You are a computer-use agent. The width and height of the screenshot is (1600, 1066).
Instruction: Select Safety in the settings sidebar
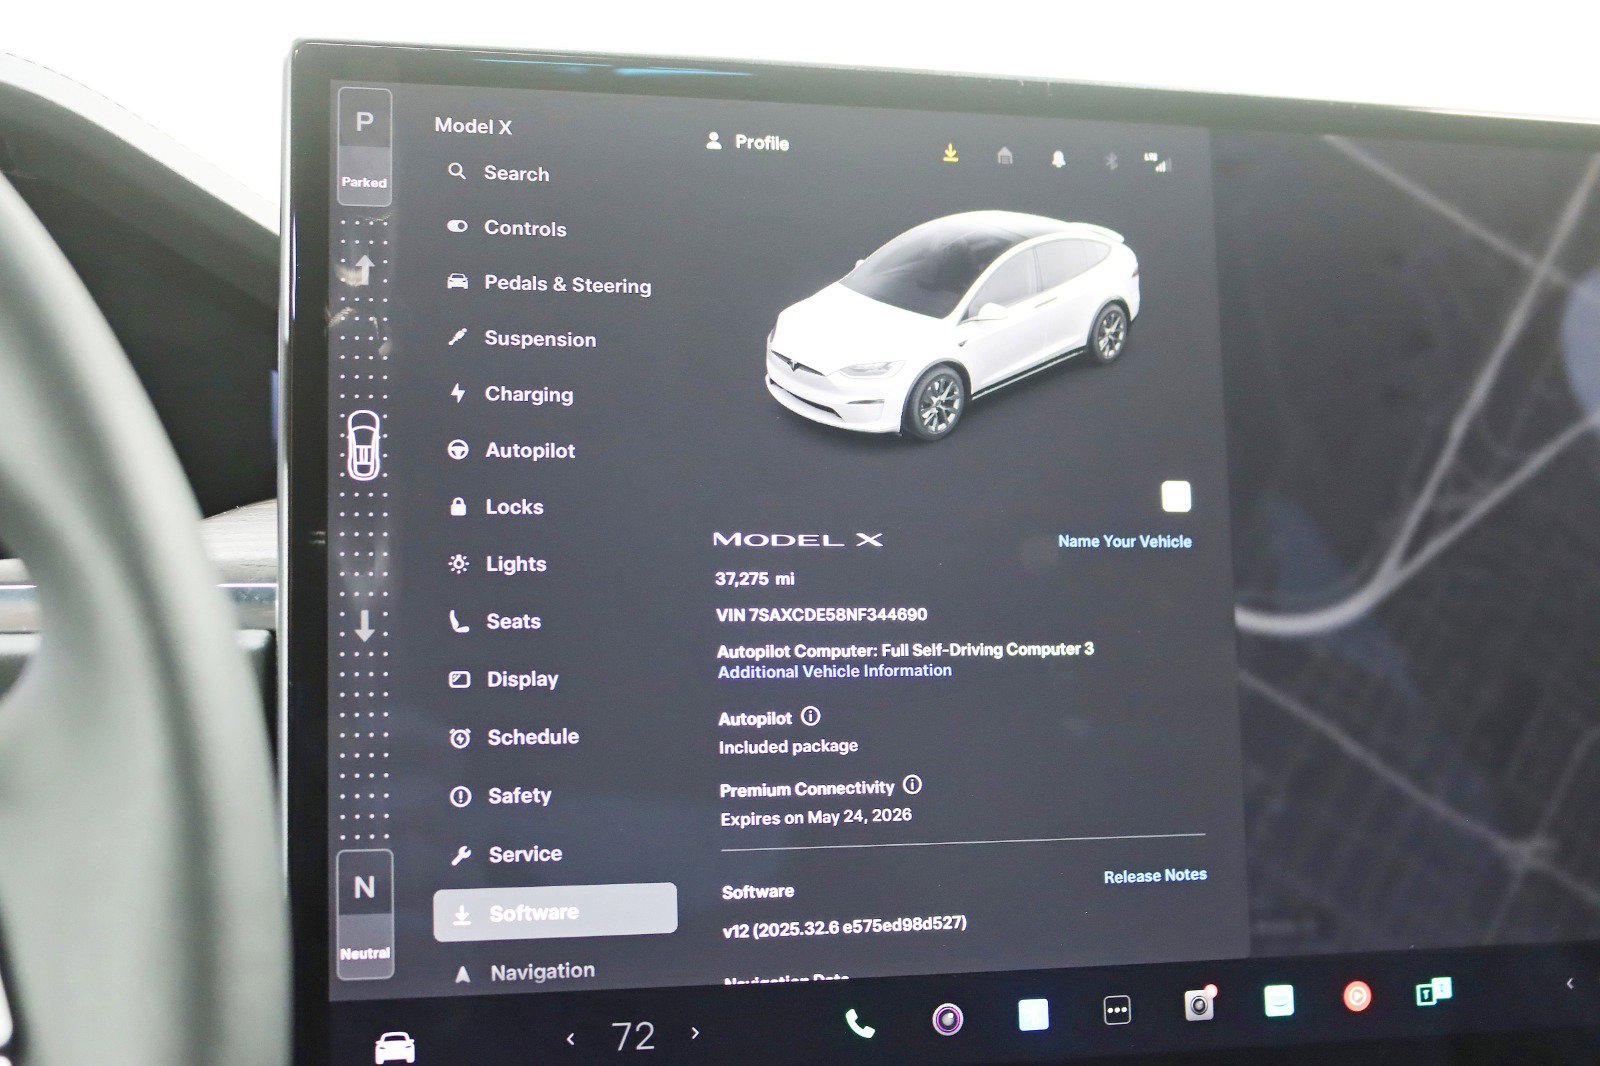point(519,796)
